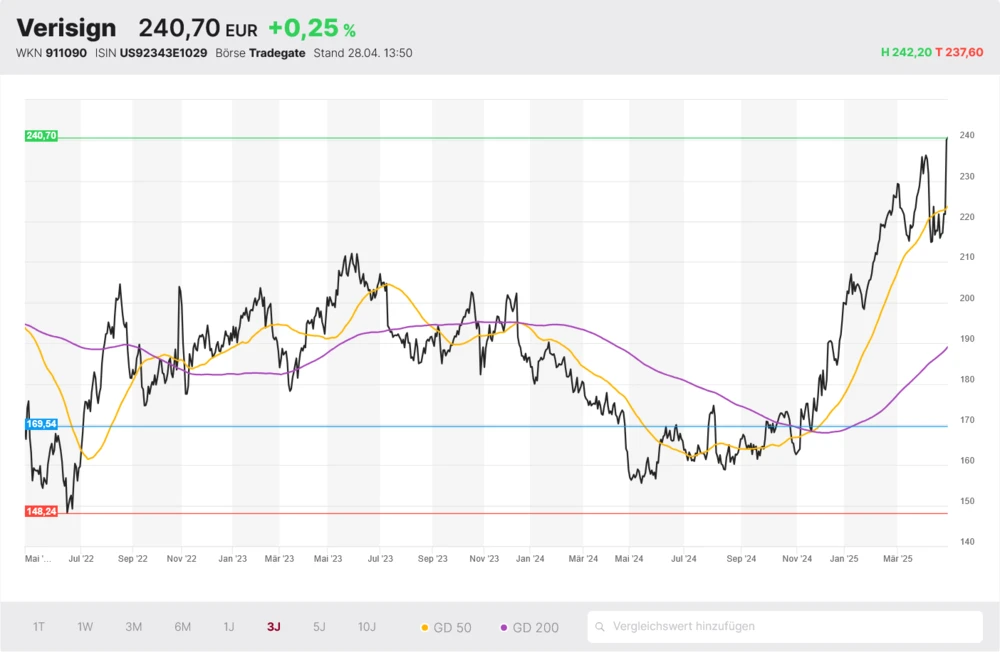
Task: Choose the 5J chart range
Action: pyautogui.click(x=319, y=627)
